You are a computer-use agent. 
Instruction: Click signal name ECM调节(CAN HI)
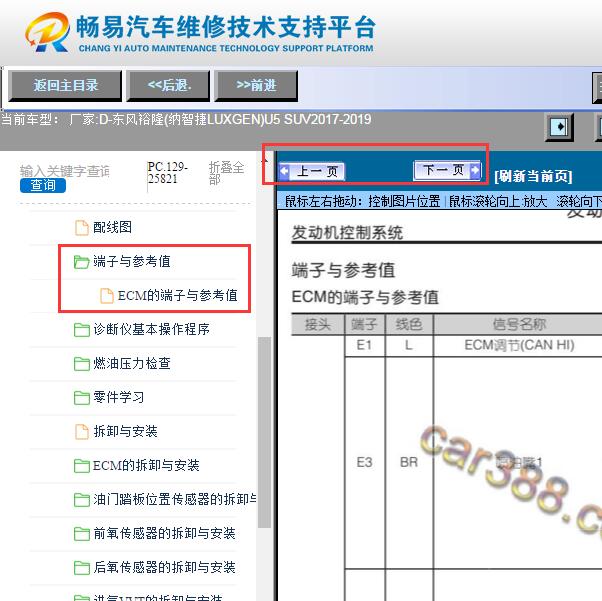click(519, 345)
